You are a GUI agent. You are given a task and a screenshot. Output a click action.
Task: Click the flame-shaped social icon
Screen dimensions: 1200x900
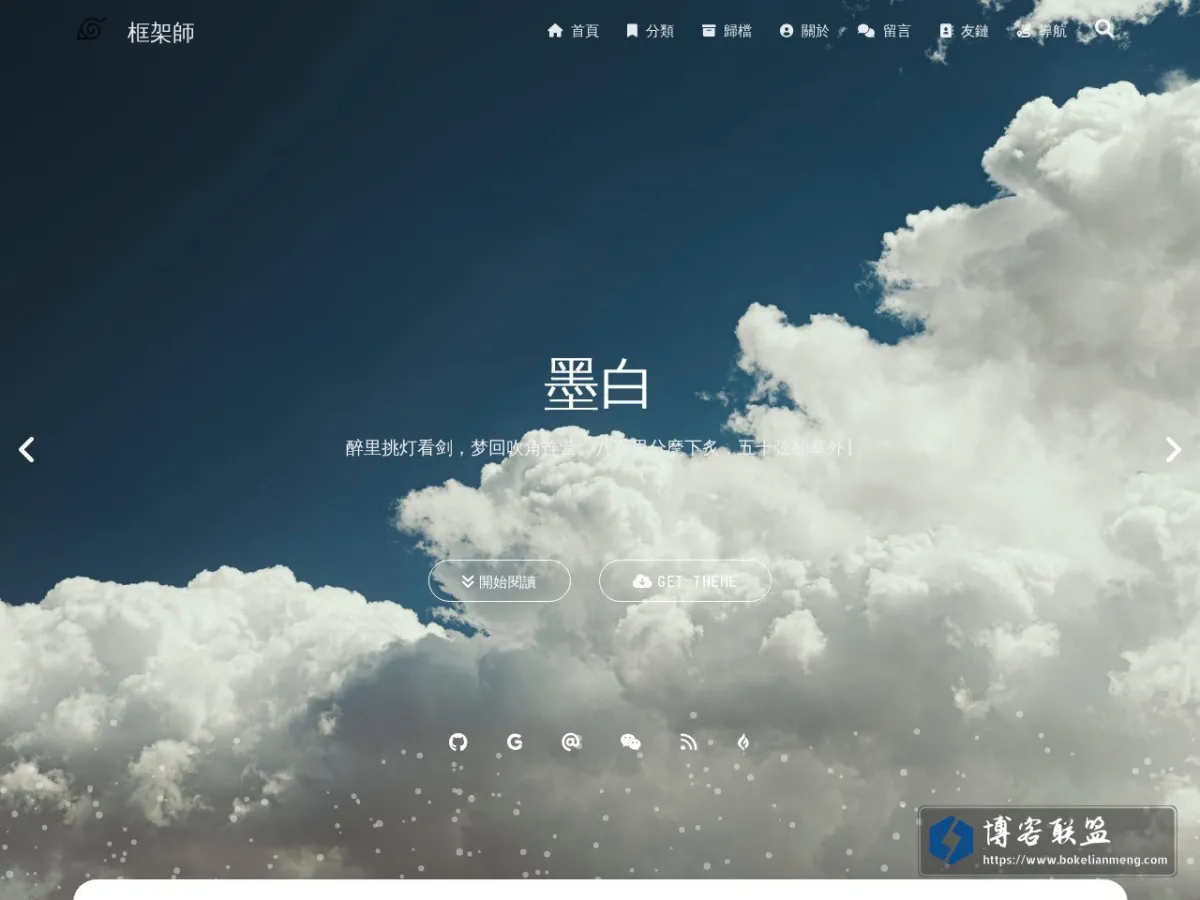click(743, 742)
